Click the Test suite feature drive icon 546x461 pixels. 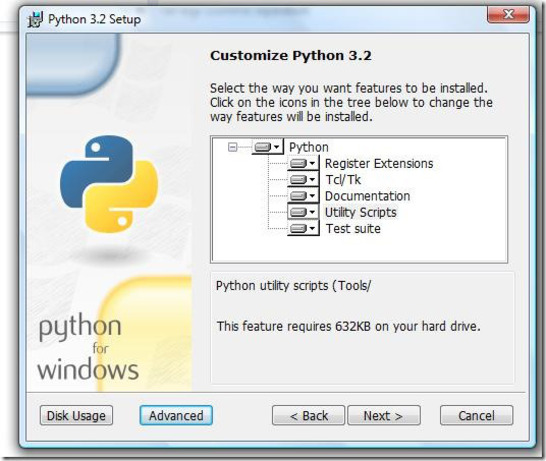click(x=298, y=228)
